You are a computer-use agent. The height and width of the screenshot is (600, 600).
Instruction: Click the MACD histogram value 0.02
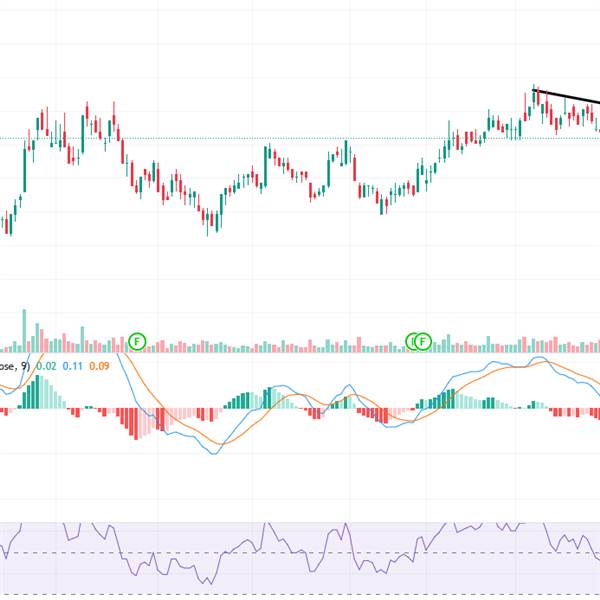coord(46,366)
